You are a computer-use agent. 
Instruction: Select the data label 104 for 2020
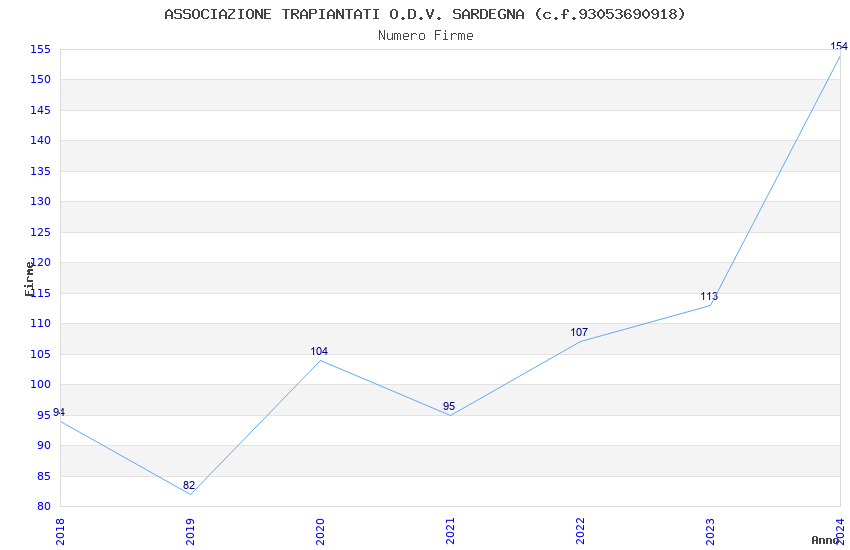point(319,351)
